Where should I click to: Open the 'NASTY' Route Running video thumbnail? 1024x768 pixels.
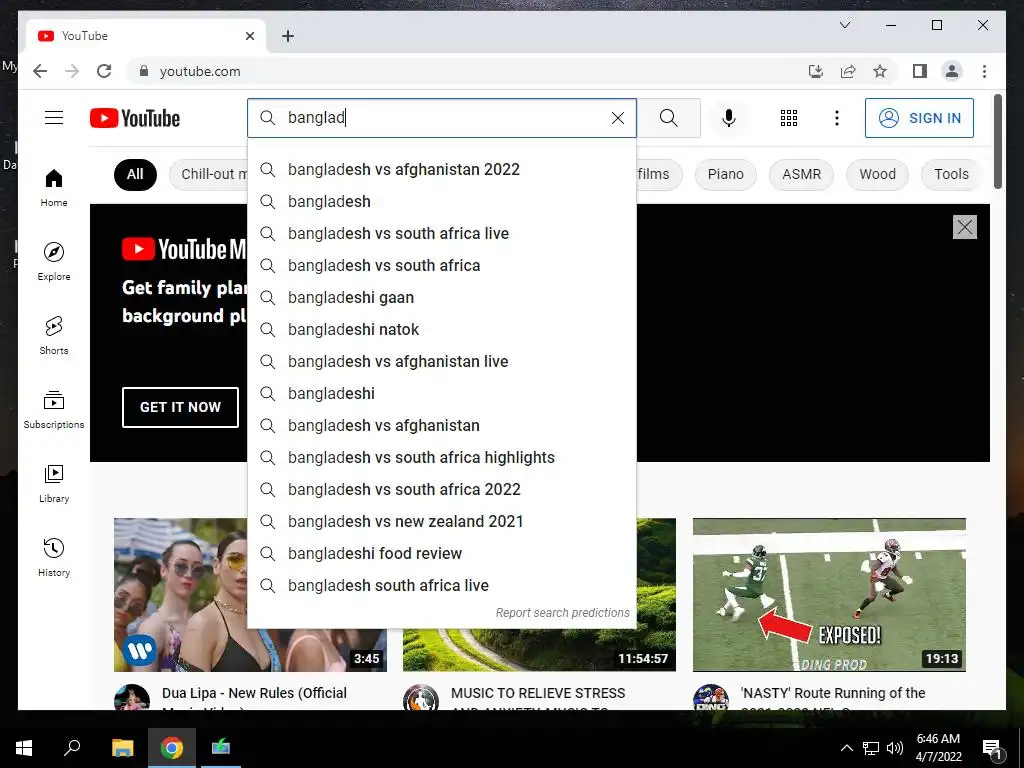(829, 595)
